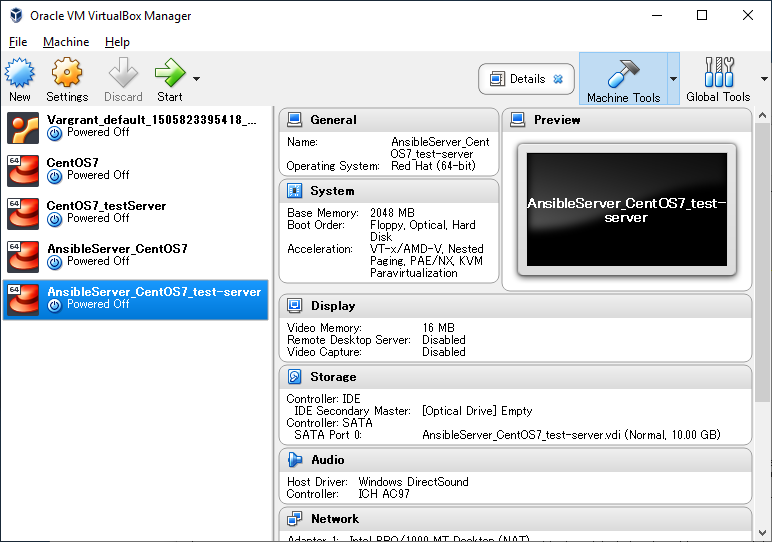Screen dimensions: 772x542
Task: Click the VirtualBox title bar icon
Action: 16,15
